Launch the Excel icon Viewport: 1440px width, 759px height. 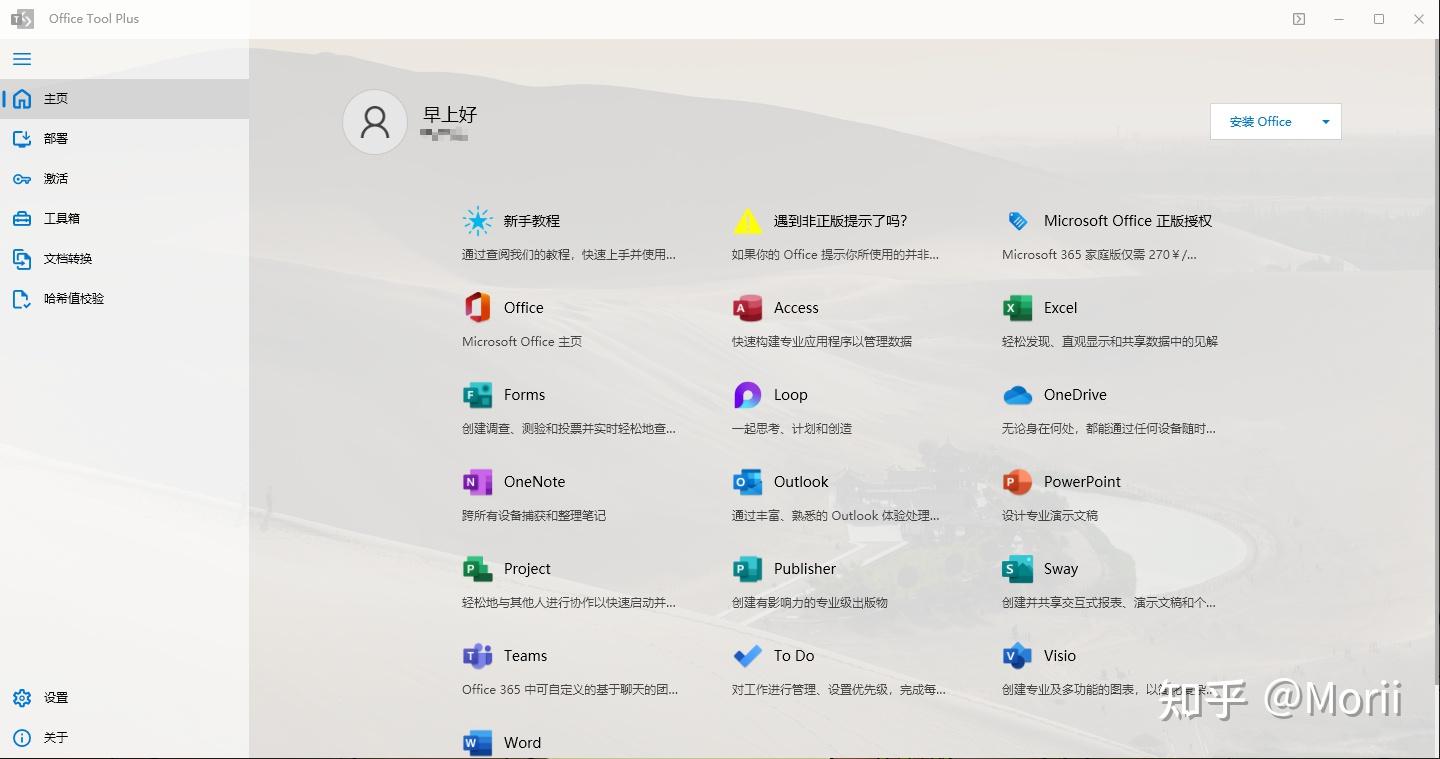(x=1018, y=308)
